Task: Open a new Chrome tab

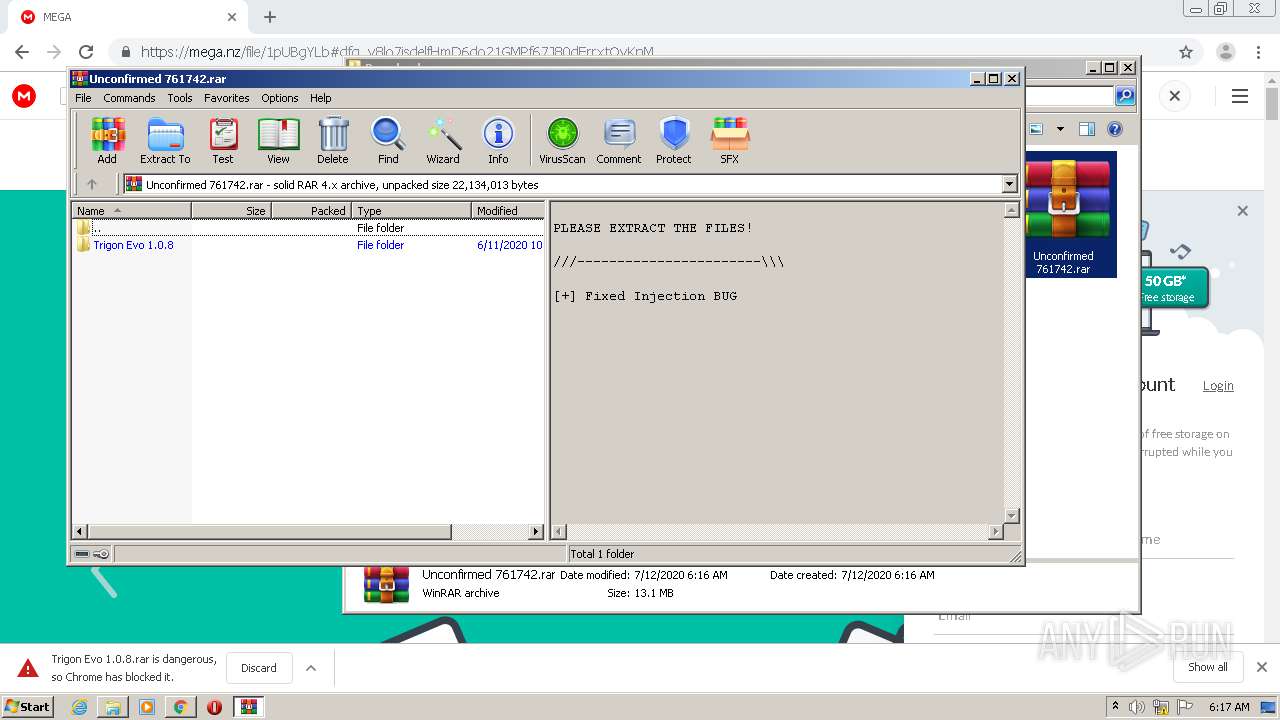Action: pyautogui.click(x=269, y=17)
